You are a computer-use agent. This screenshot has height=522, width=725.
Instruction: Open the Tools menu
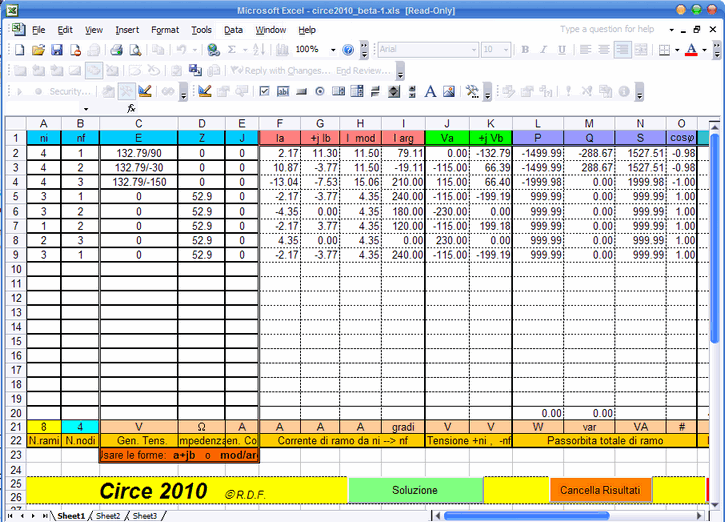tap(202, 30)
